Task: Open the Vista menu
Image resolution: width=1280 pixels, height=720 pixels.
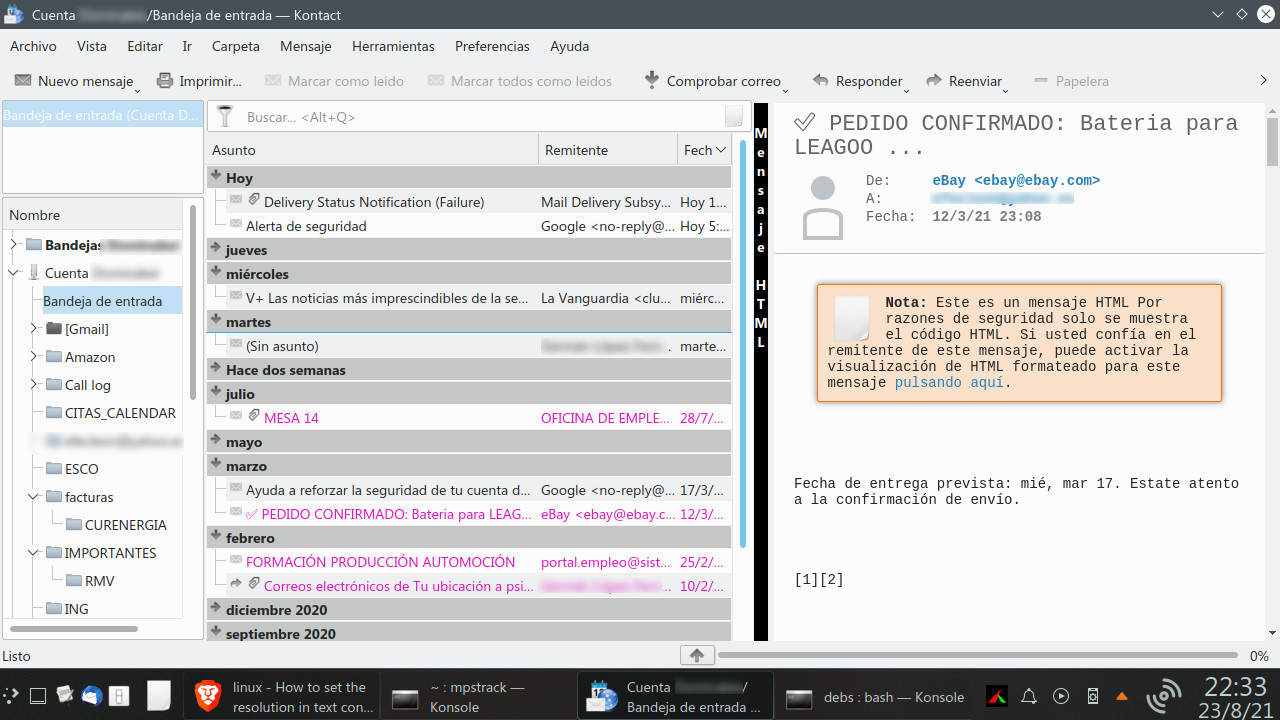Action: (x=92, y=46)
